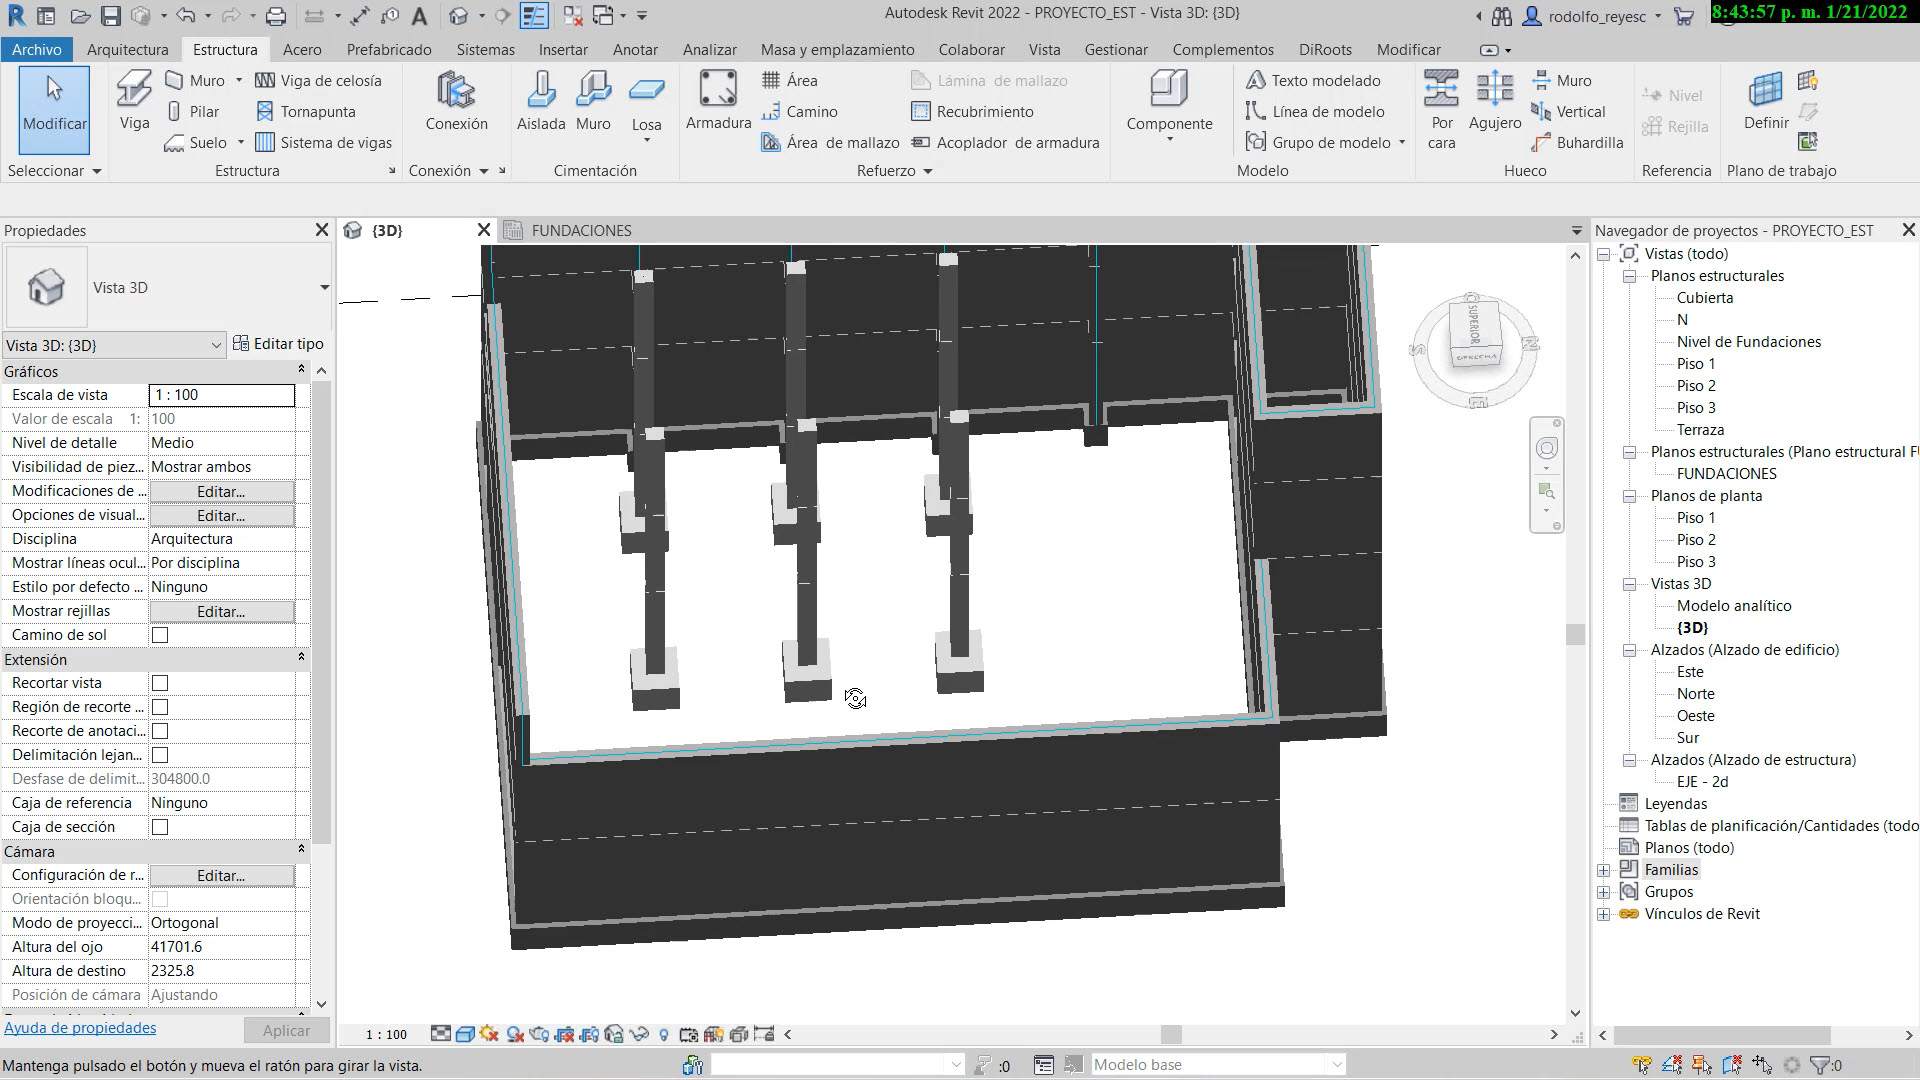Viewport: 1920px width, 1080px height.
Task: Toggle the Recortar vista checkbox
Action: click(160, 683)
